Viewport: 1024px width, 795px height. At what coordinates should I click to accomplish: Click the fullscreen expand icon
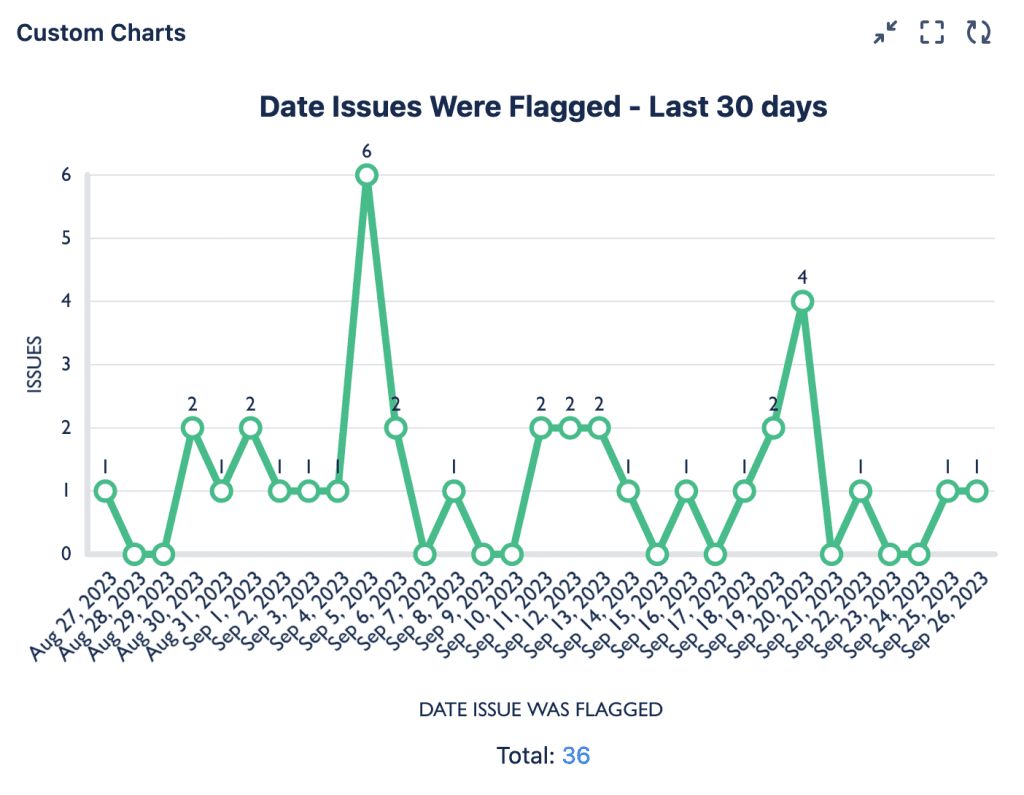(932, 32)
